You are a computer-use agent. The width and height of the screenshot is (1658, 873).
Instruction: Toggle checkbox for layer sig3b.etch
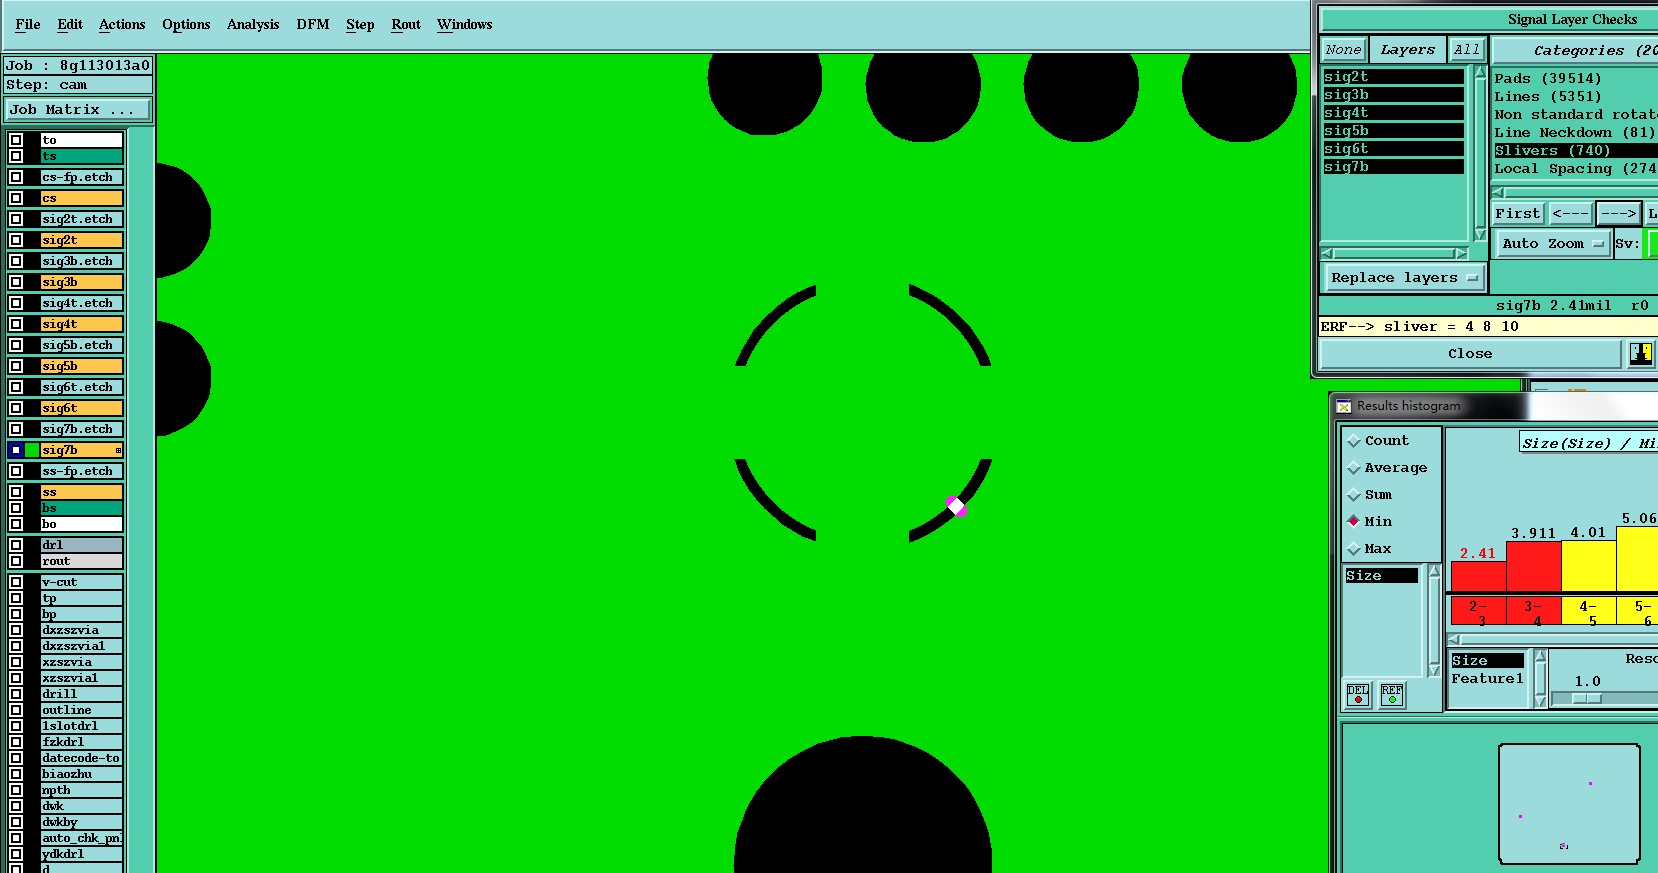pyautogui.click(x=16, y=261)
